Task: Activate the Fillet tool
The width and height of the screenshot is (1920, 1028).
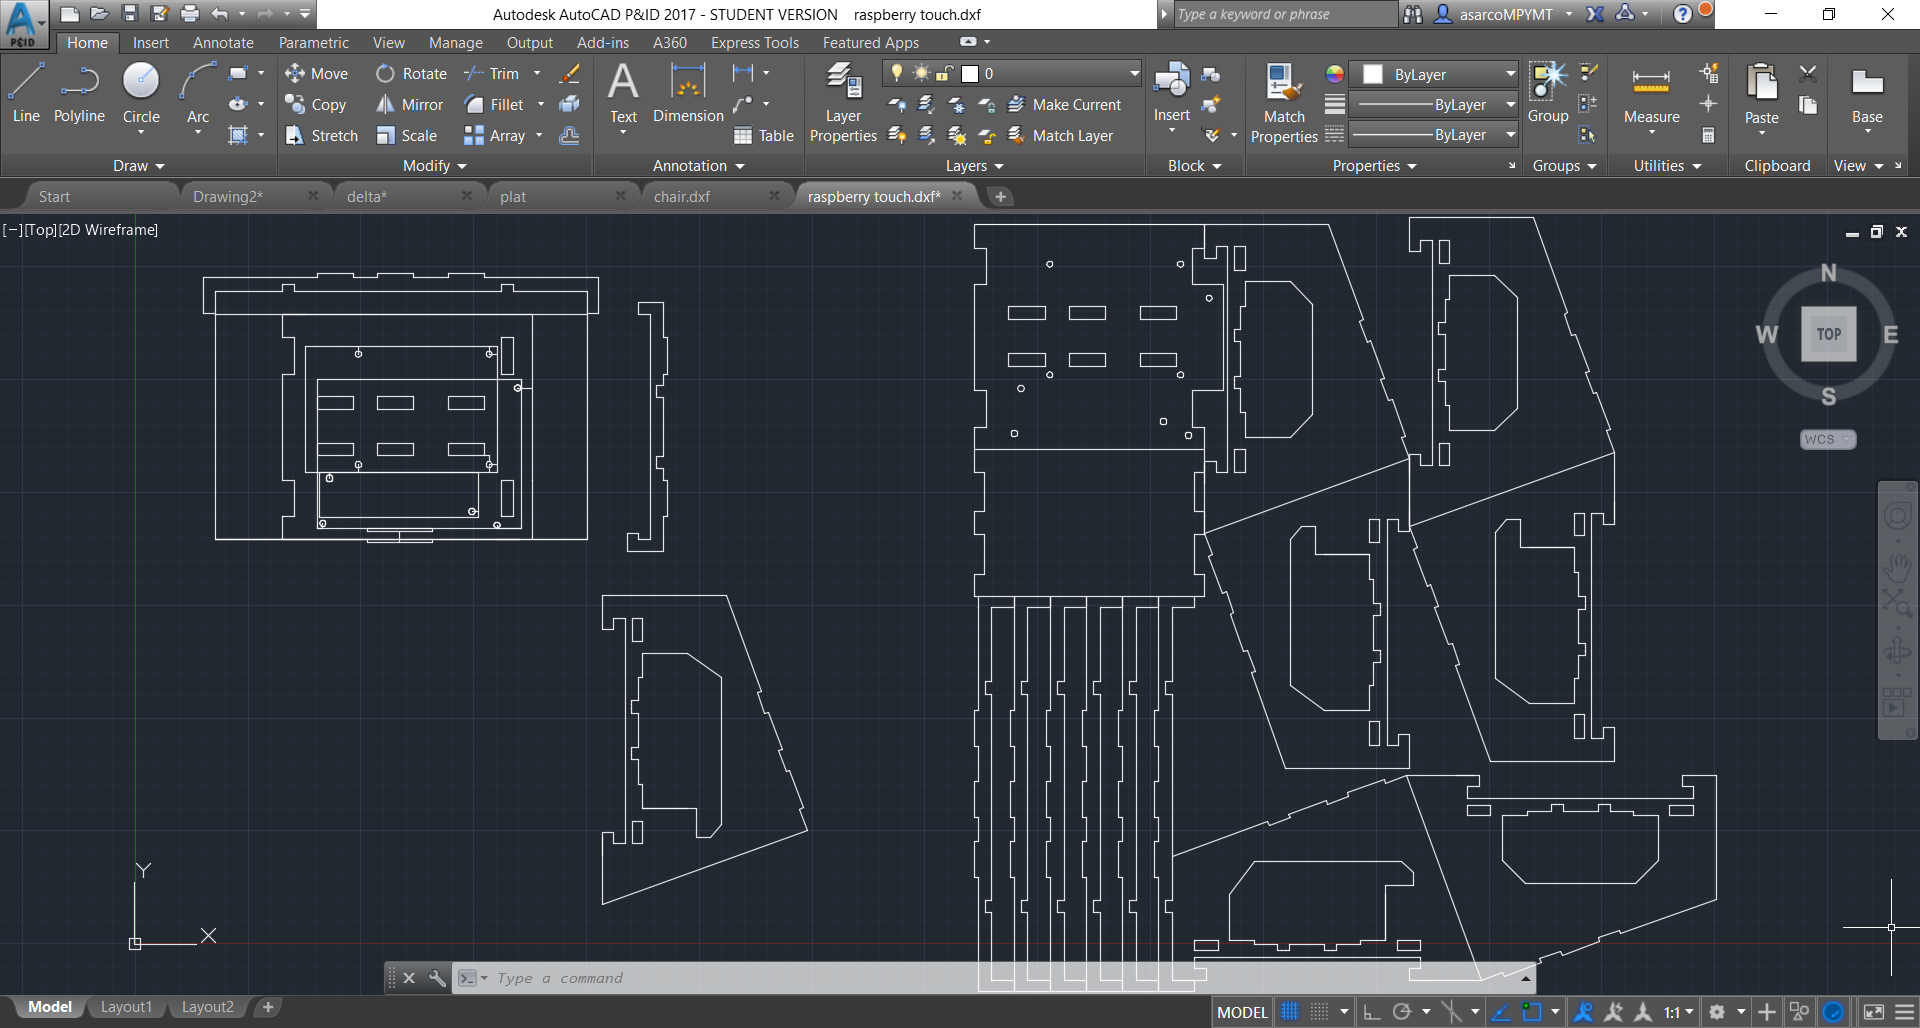Action: (494, 104)
